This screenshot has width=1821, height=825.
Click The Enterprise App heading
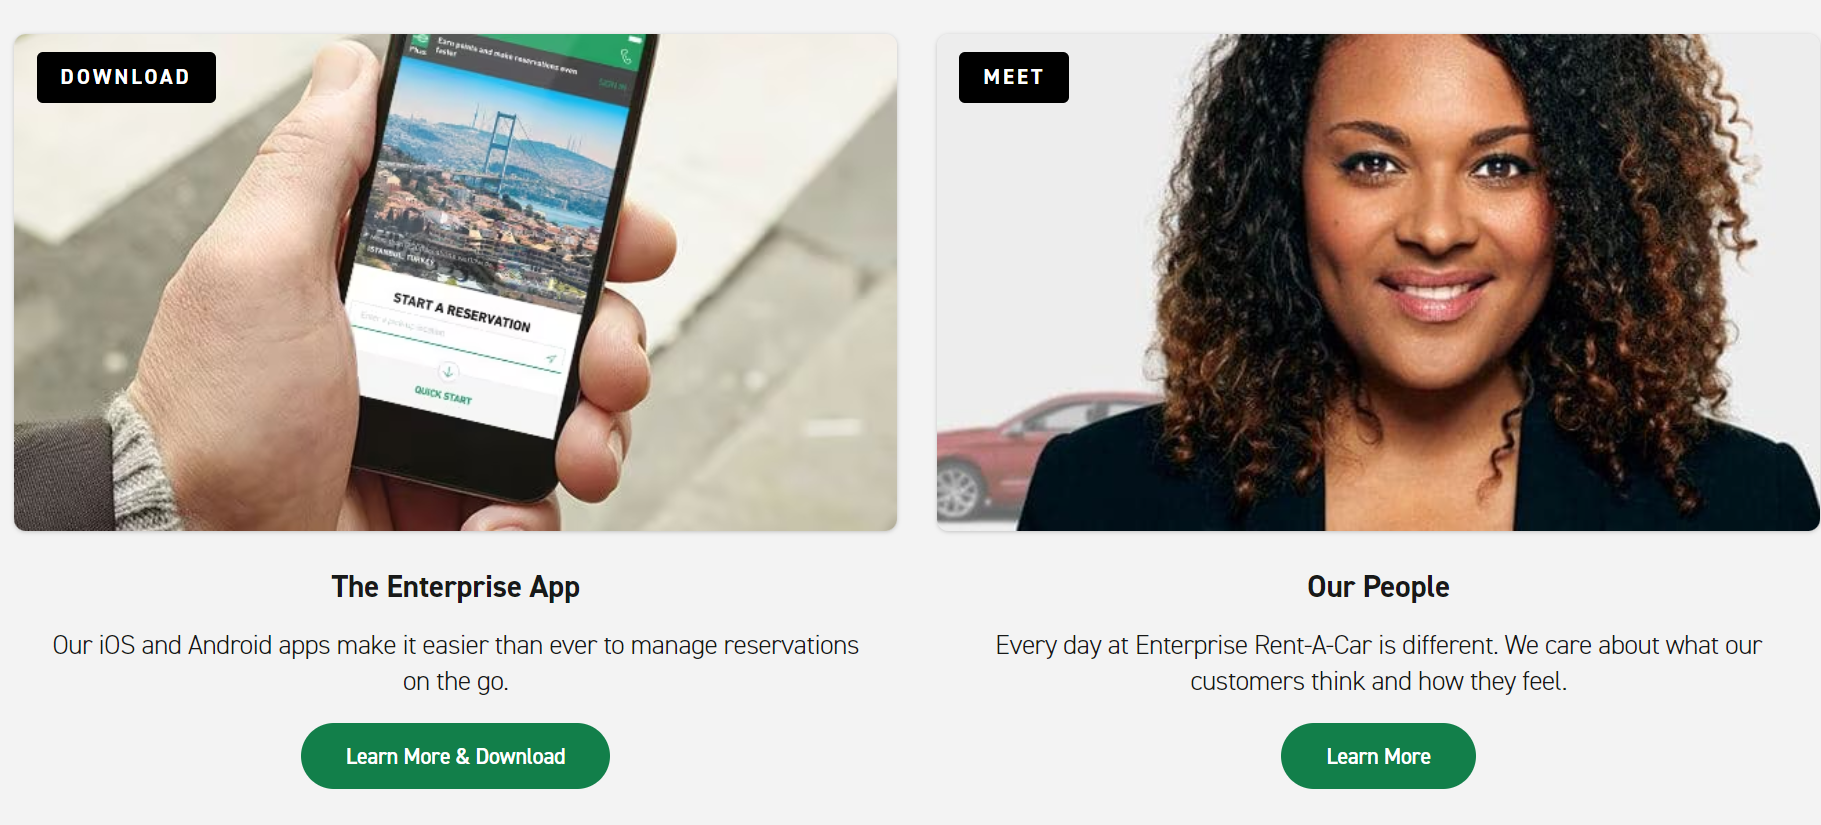coord(455,587)
